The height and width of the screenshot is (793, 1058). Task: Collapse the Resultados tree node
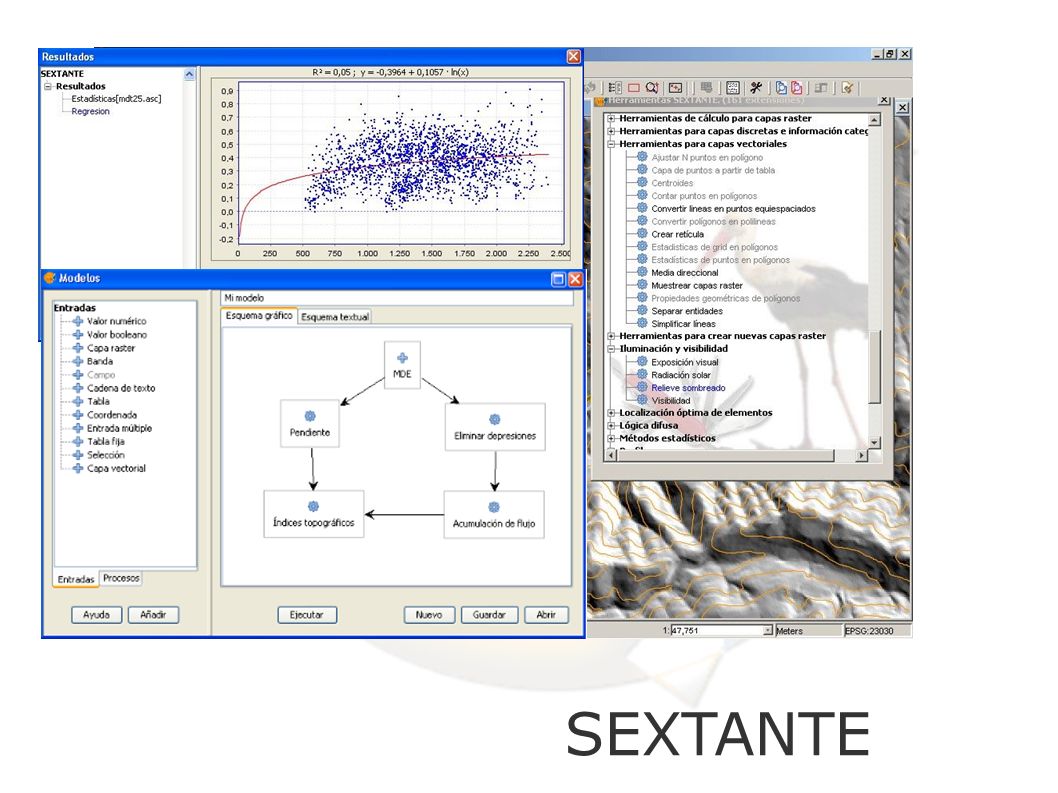pyautogui.click(x=48, y=86)
